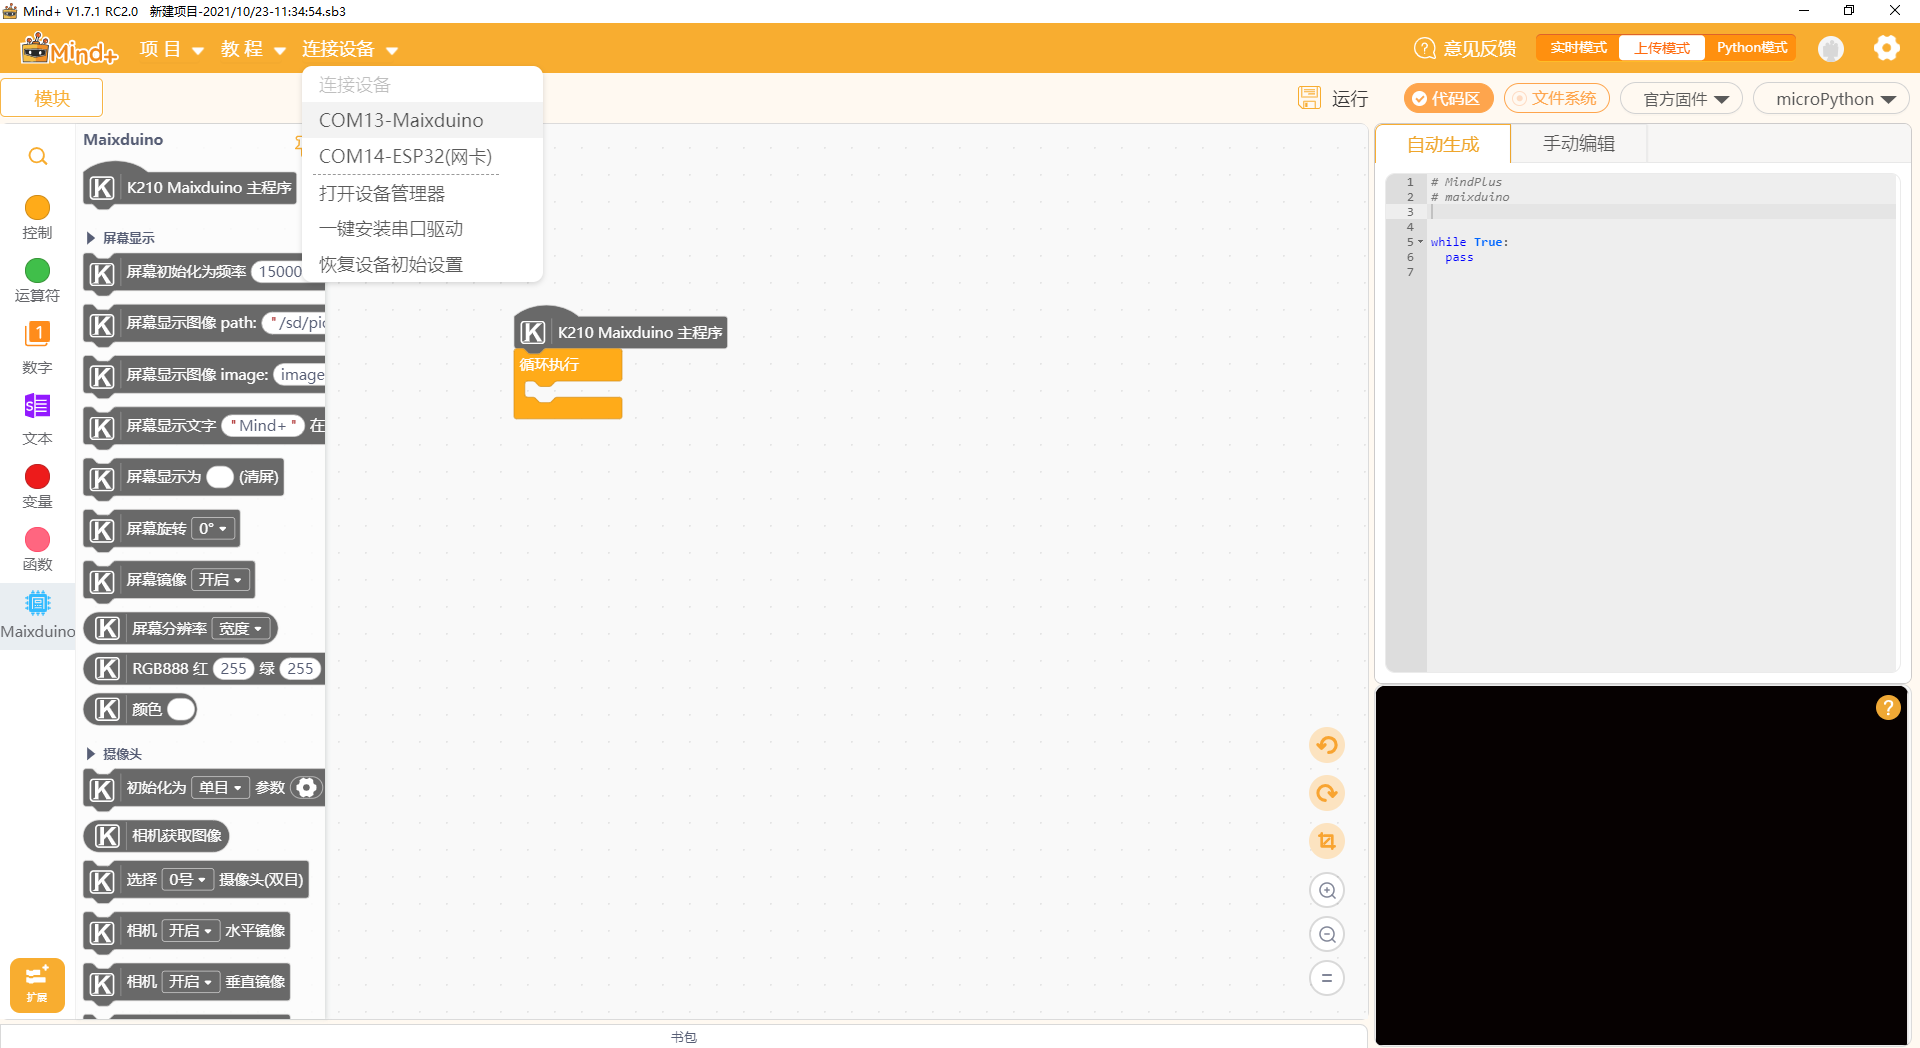The image size is (1920, 1048).
Task: Open the 变量 variables category
Action: [37, 486]
